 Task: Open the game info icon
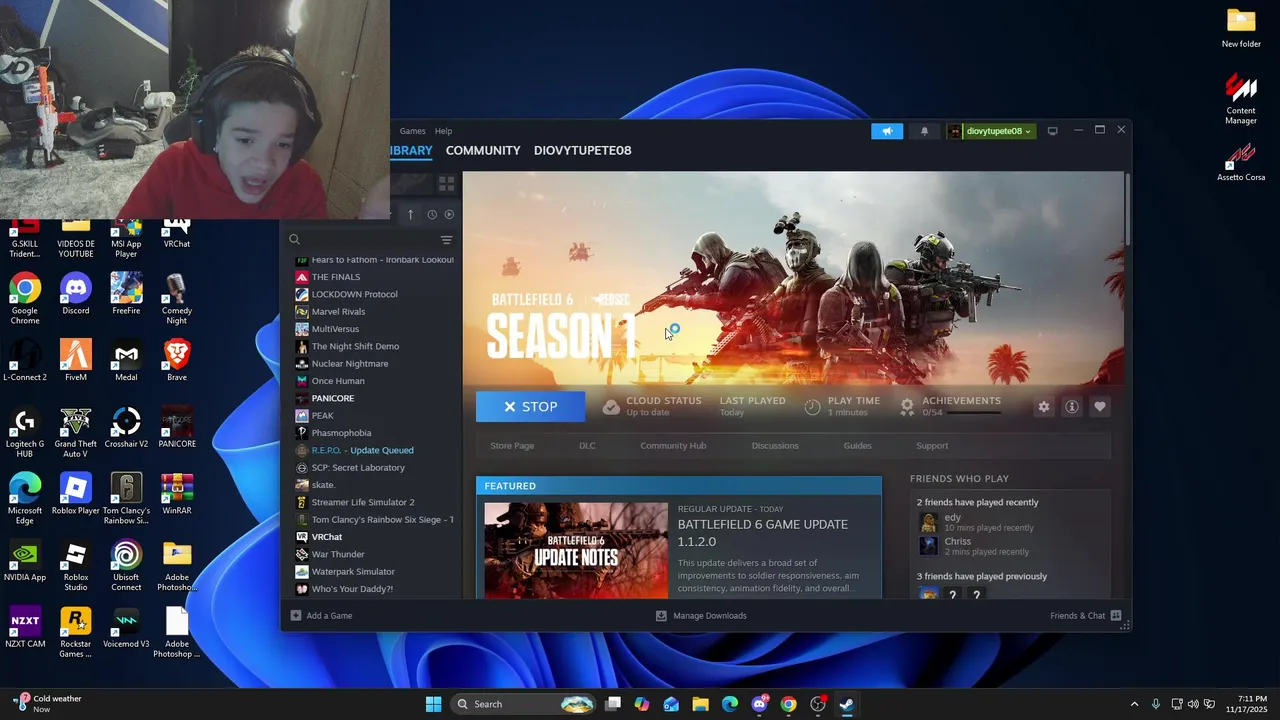tap(1072, 407)
